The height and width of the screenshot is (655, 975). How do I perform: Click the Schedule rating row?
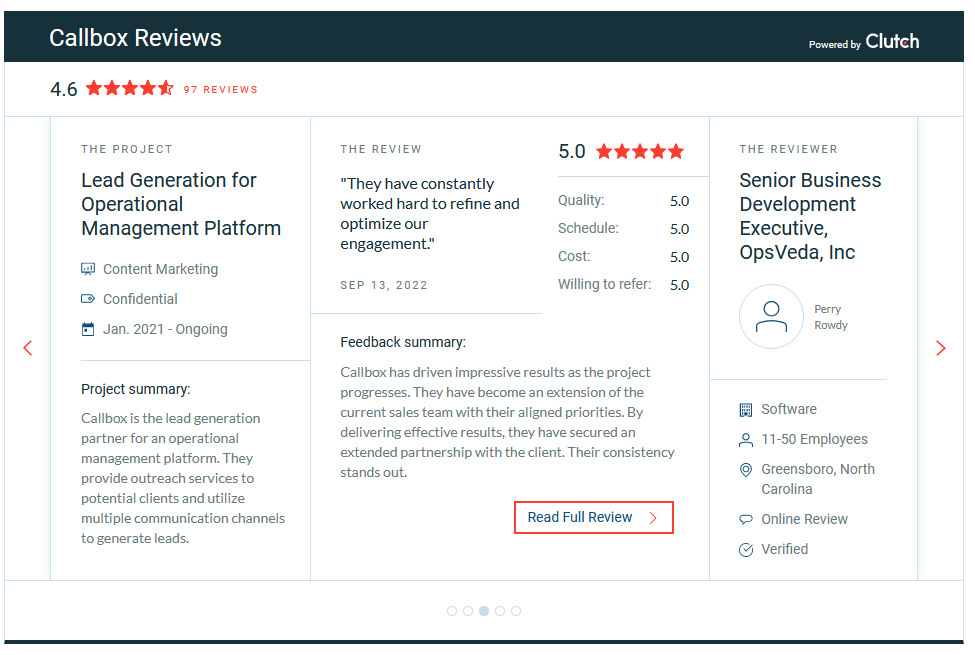(624, 229)
